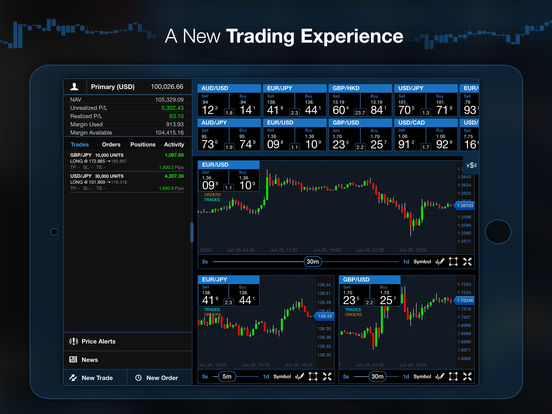Expand GBP/USD chart to fullscreen
Image resolution: width=552 pixels, height=414 pixels.
[x=468, y=377]
